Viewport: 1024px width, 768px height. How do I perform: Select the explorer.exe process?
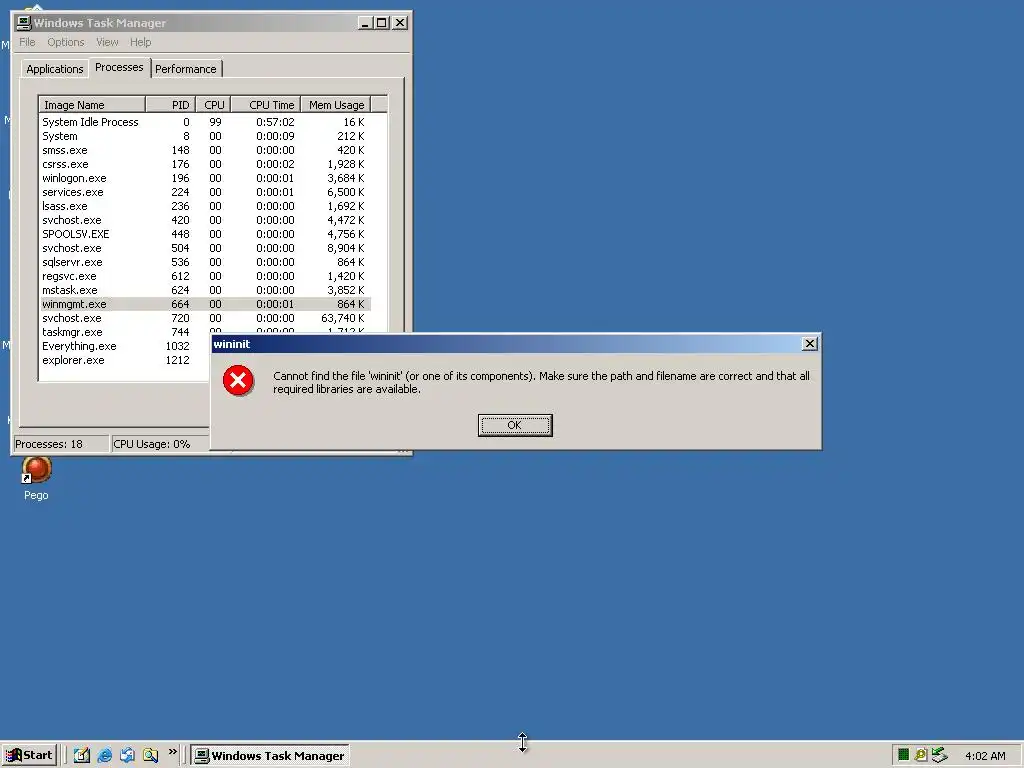pos(124,360)
